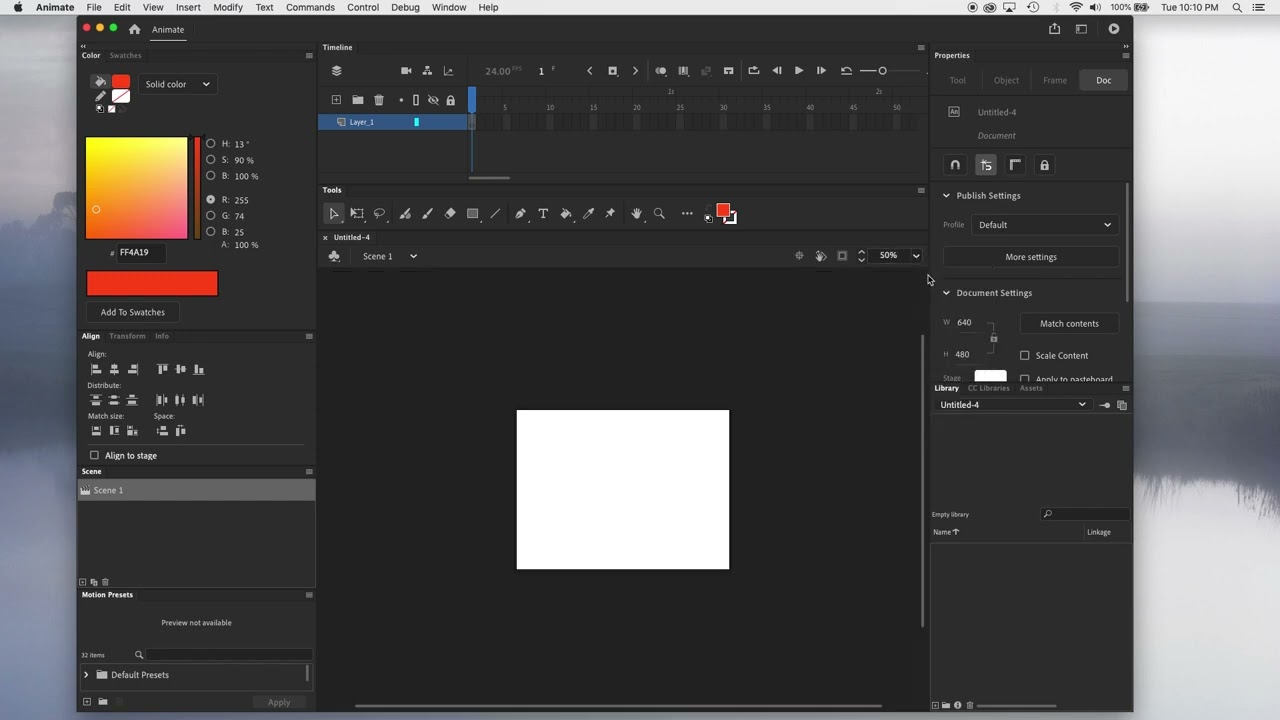Open the Commands menu
Screen dimensions: 1280x720
click(x=310, y=7)
